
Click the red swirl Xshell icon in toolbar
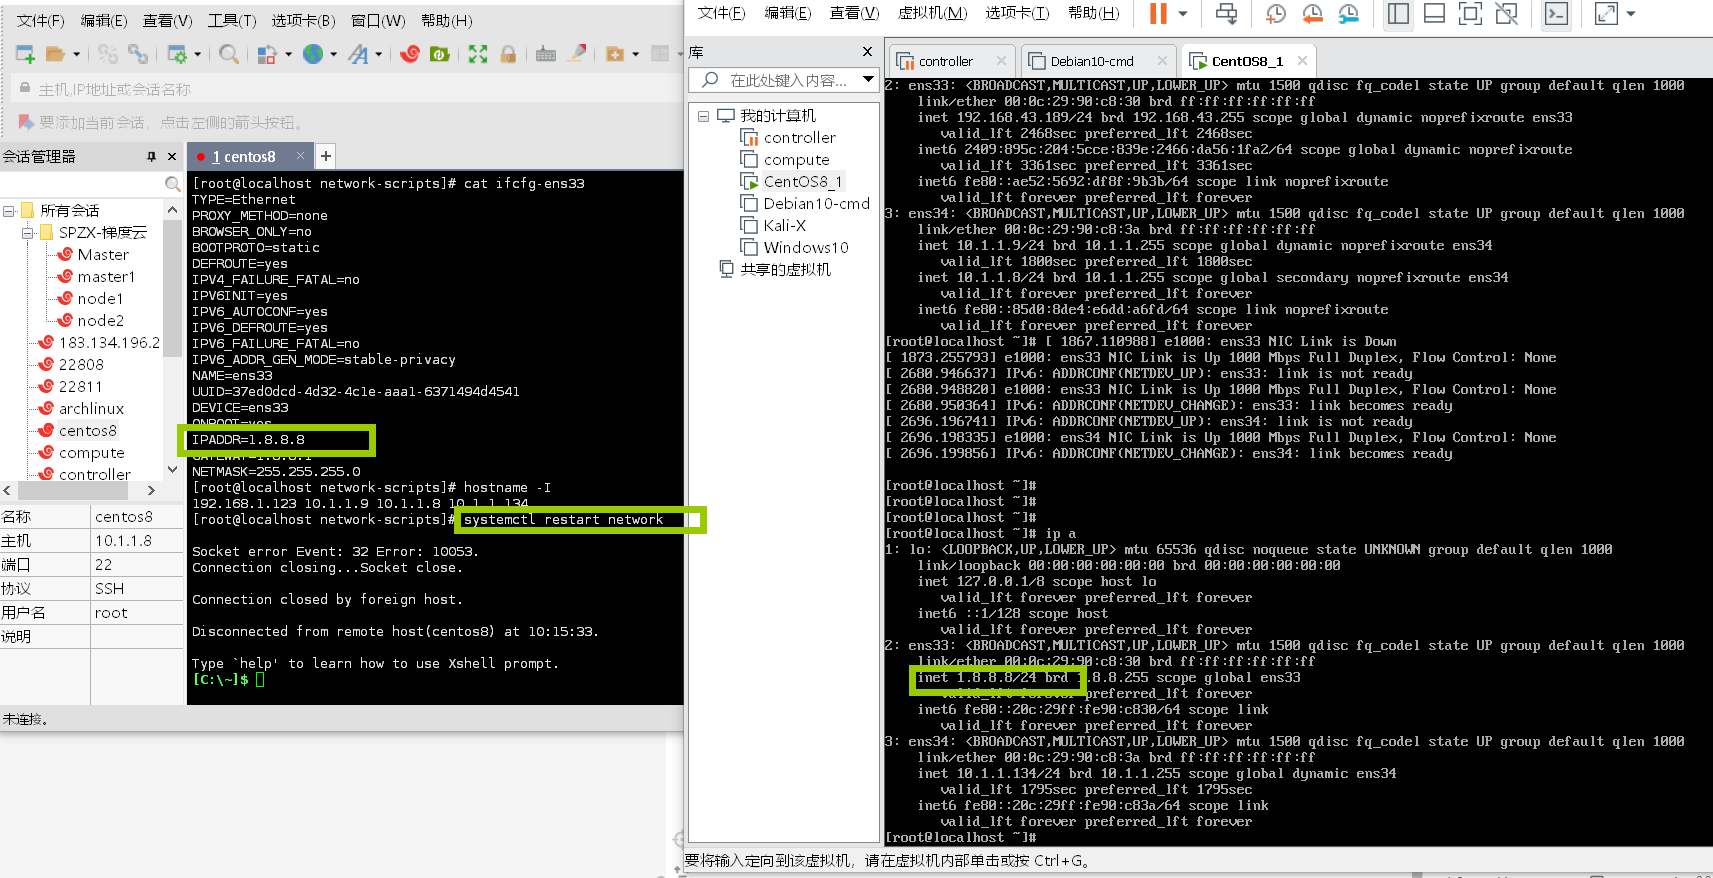409,54
